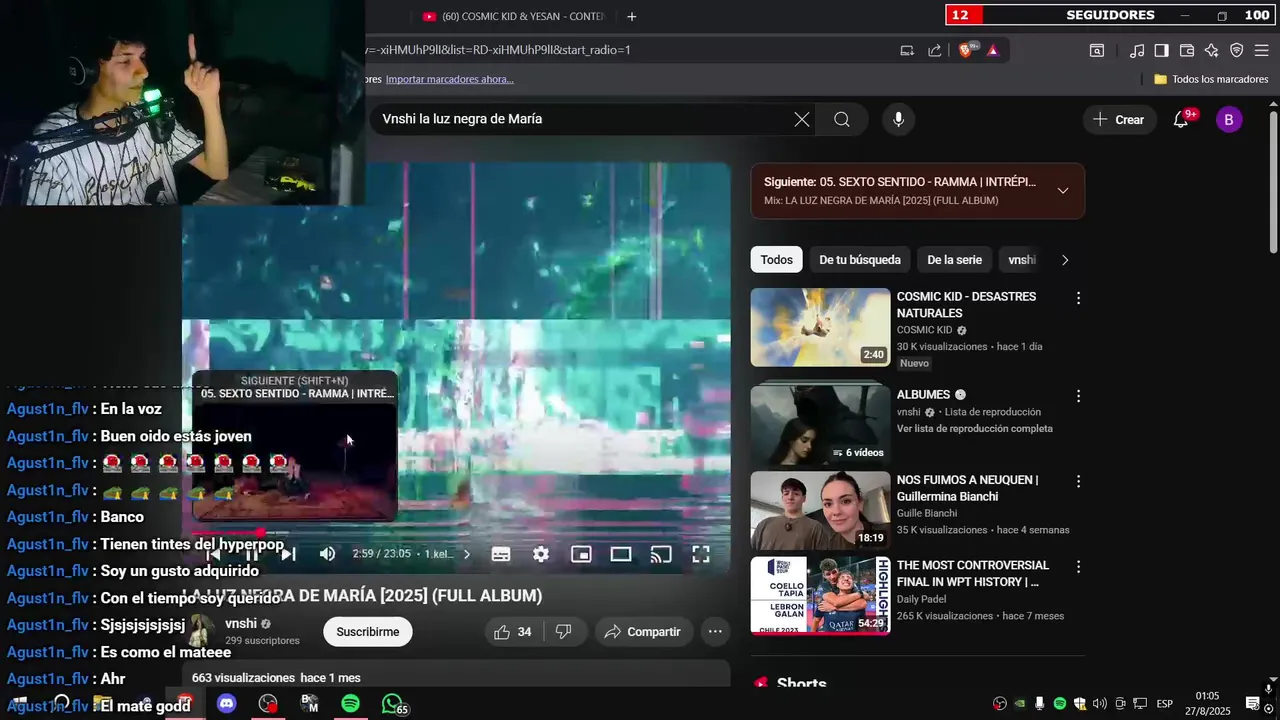Open options for Nos Fuimos a Neuquen
This screenshot has width=1280, height=720.
(1078, 481)
